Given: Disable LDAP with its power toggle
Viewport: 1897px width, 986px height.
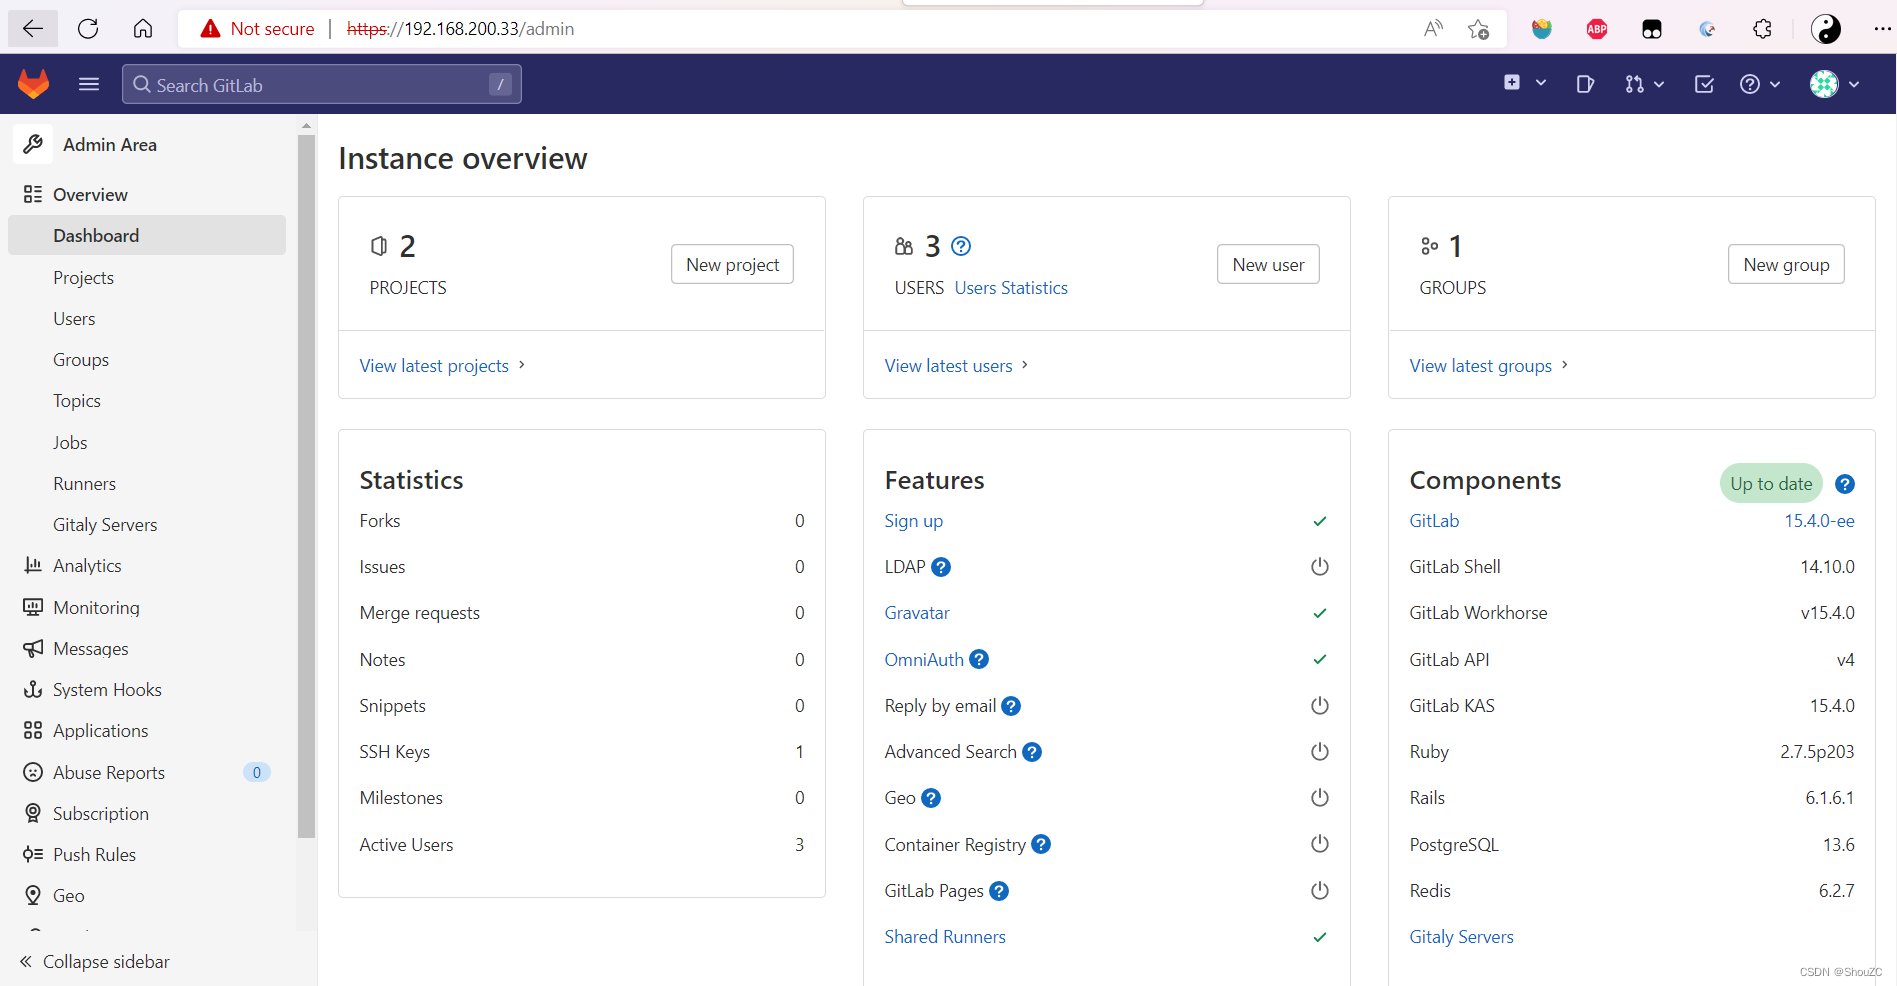Looking at the screenshot, I should (1319, 566).
